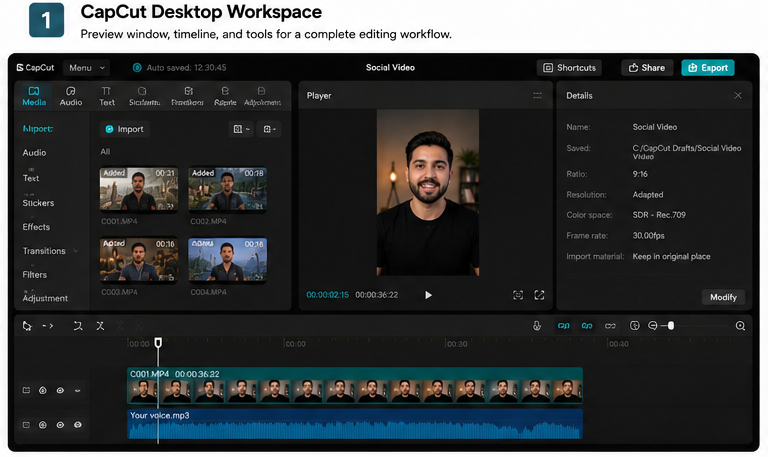This screenshot has width=768, height=457.
Task: Zoom out the timeline with the minus magnifier
Action: [652, 326]
